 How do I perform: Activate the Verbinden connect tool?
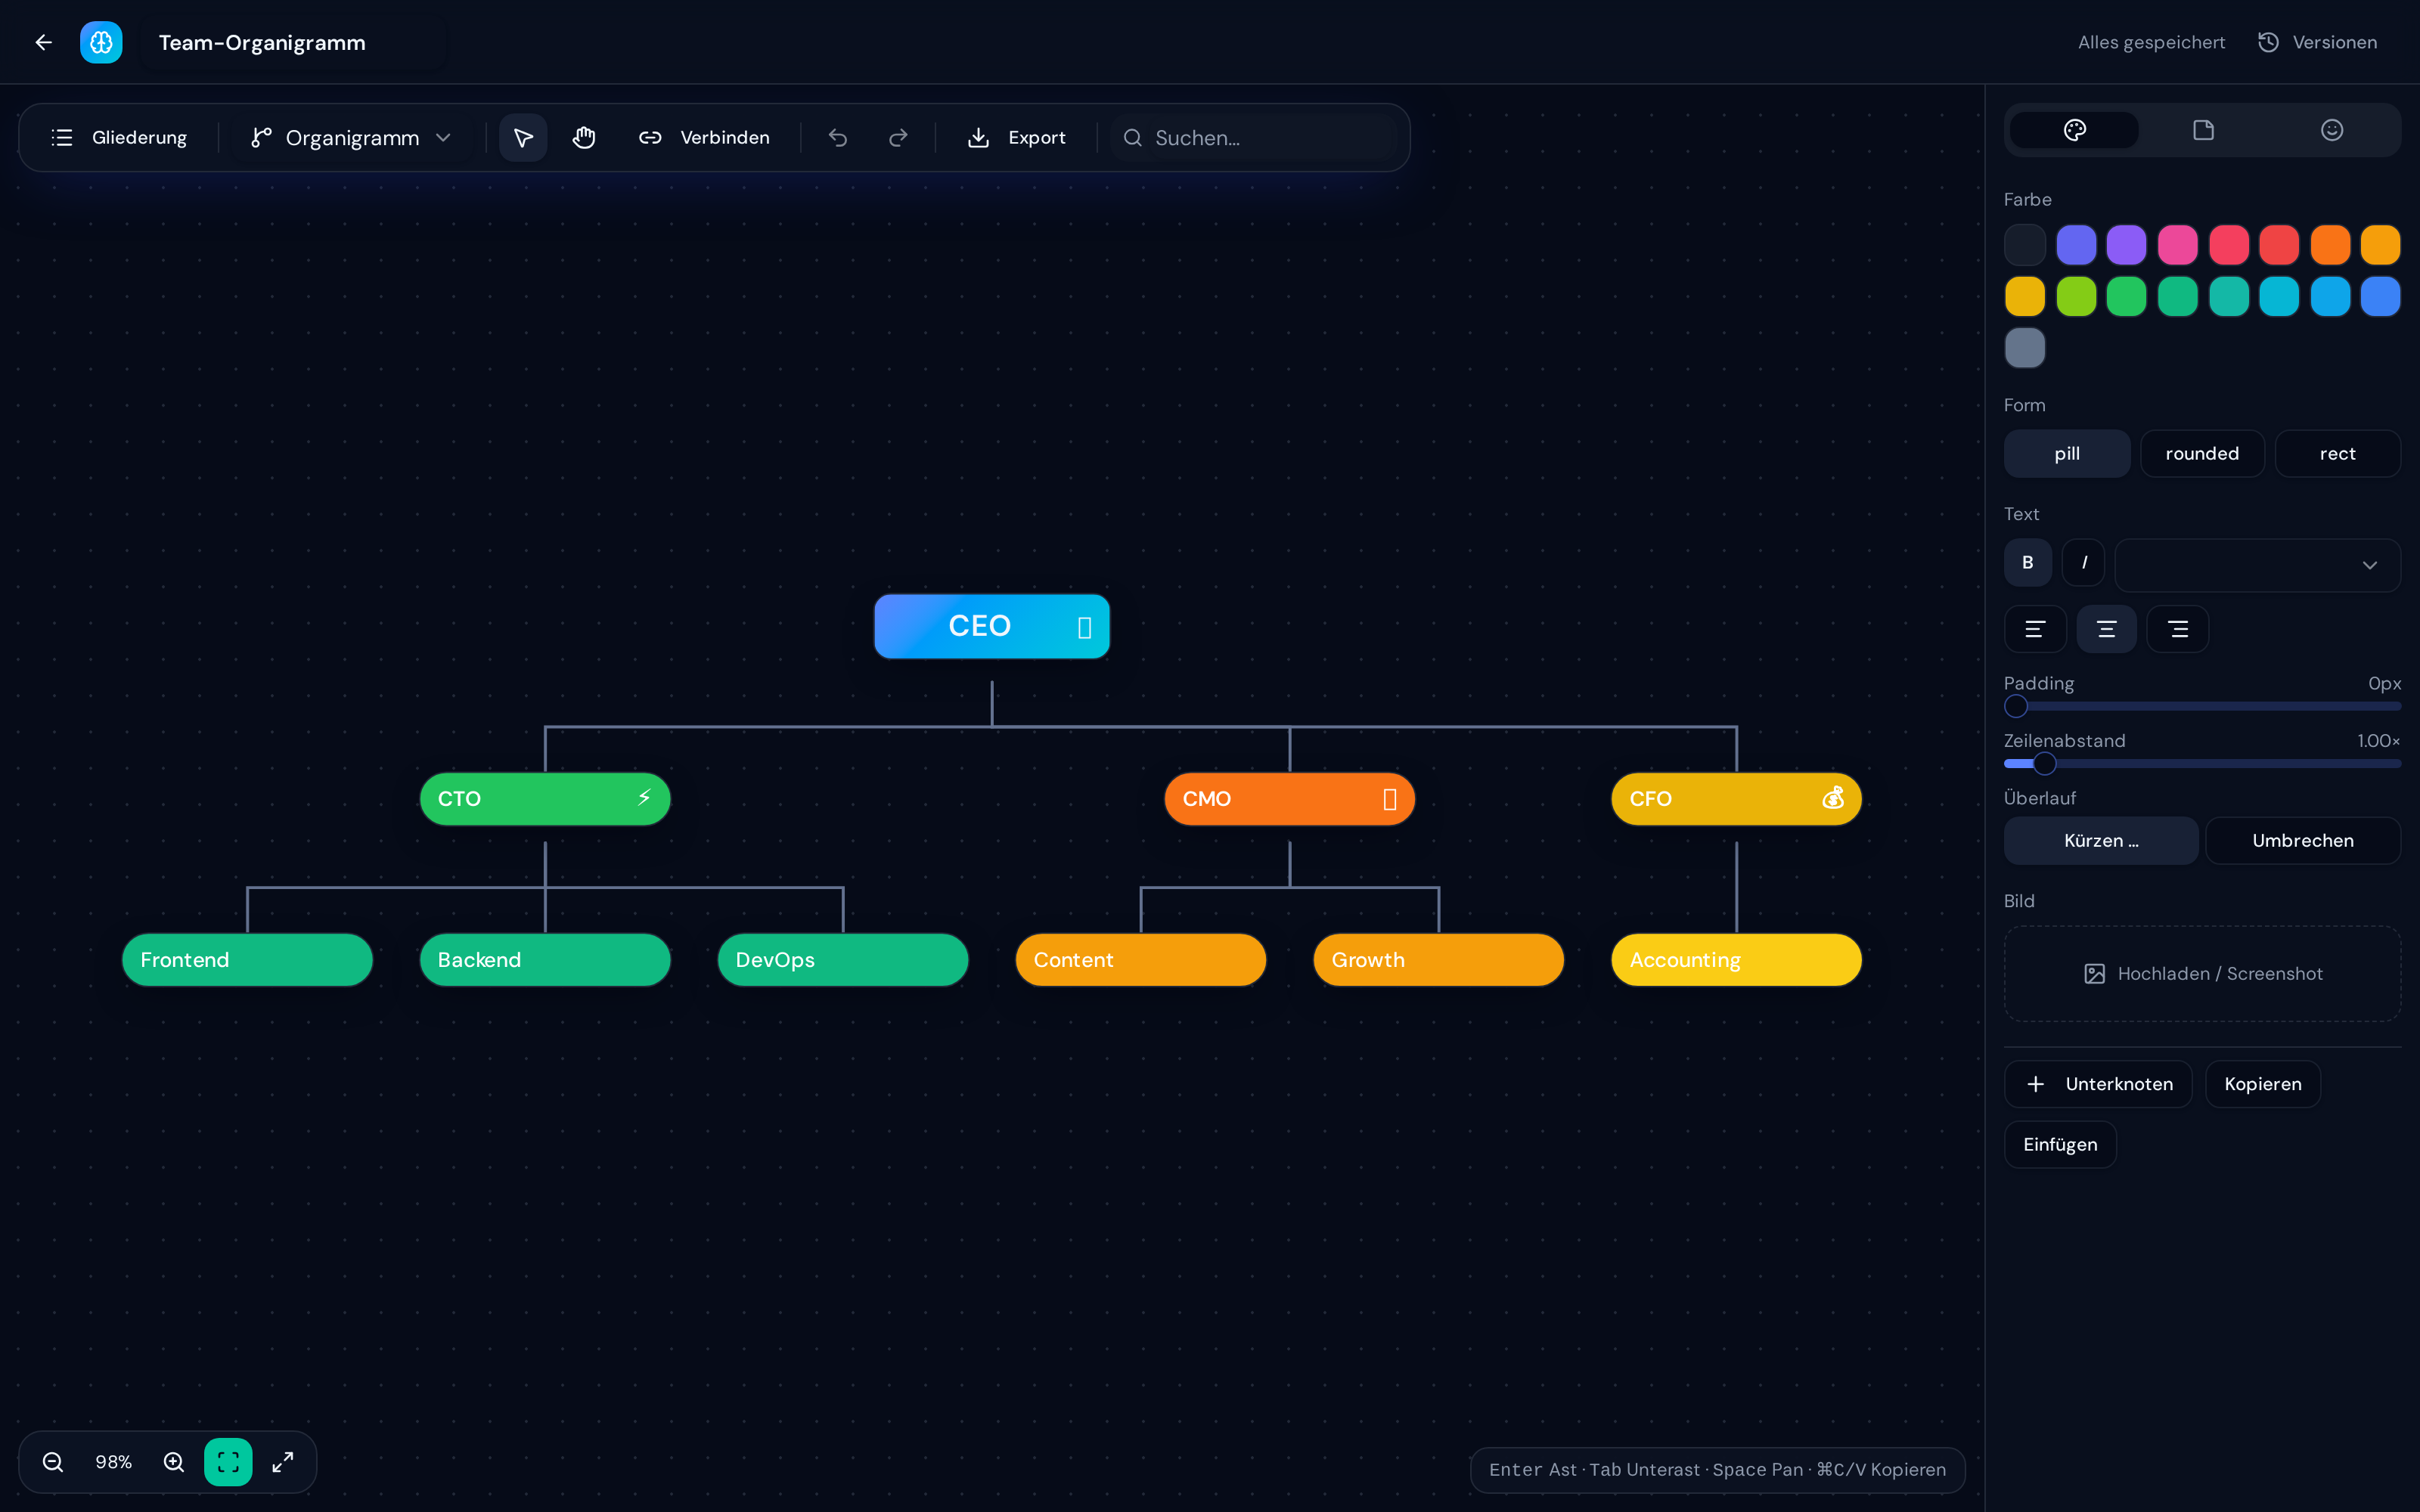(x=704, y=138)
